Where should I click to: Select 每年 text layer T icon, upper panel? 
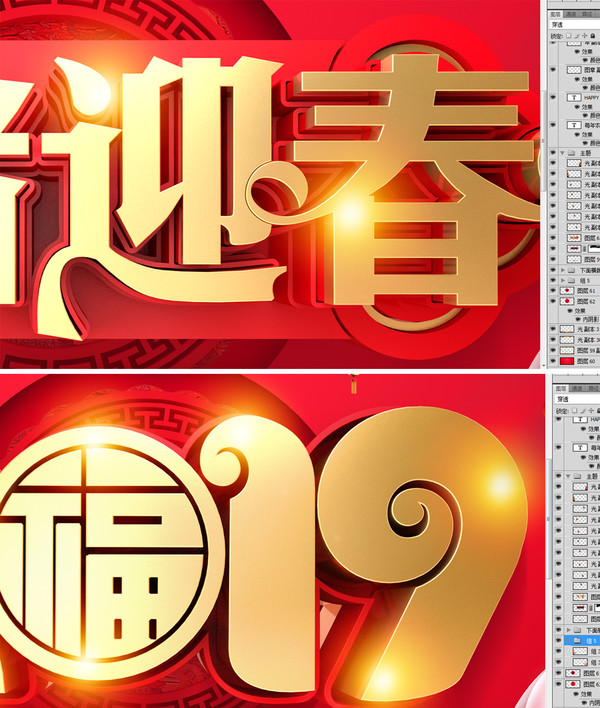[574, 125]
